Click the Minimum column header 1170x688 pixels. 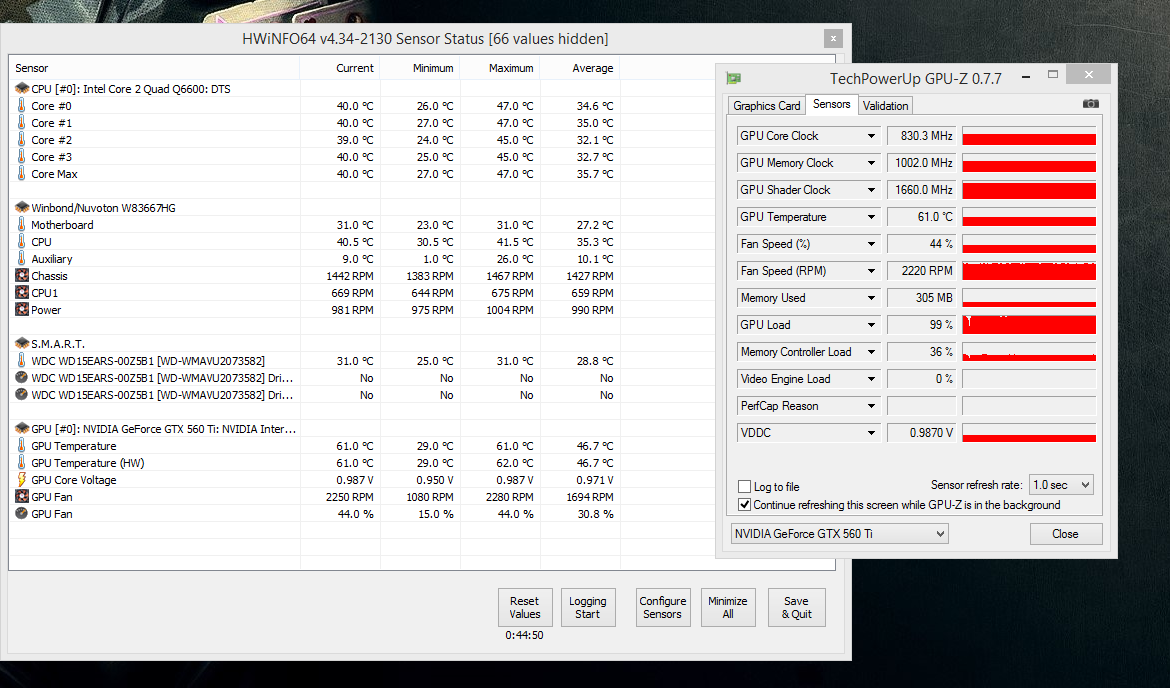pos(420,68)
